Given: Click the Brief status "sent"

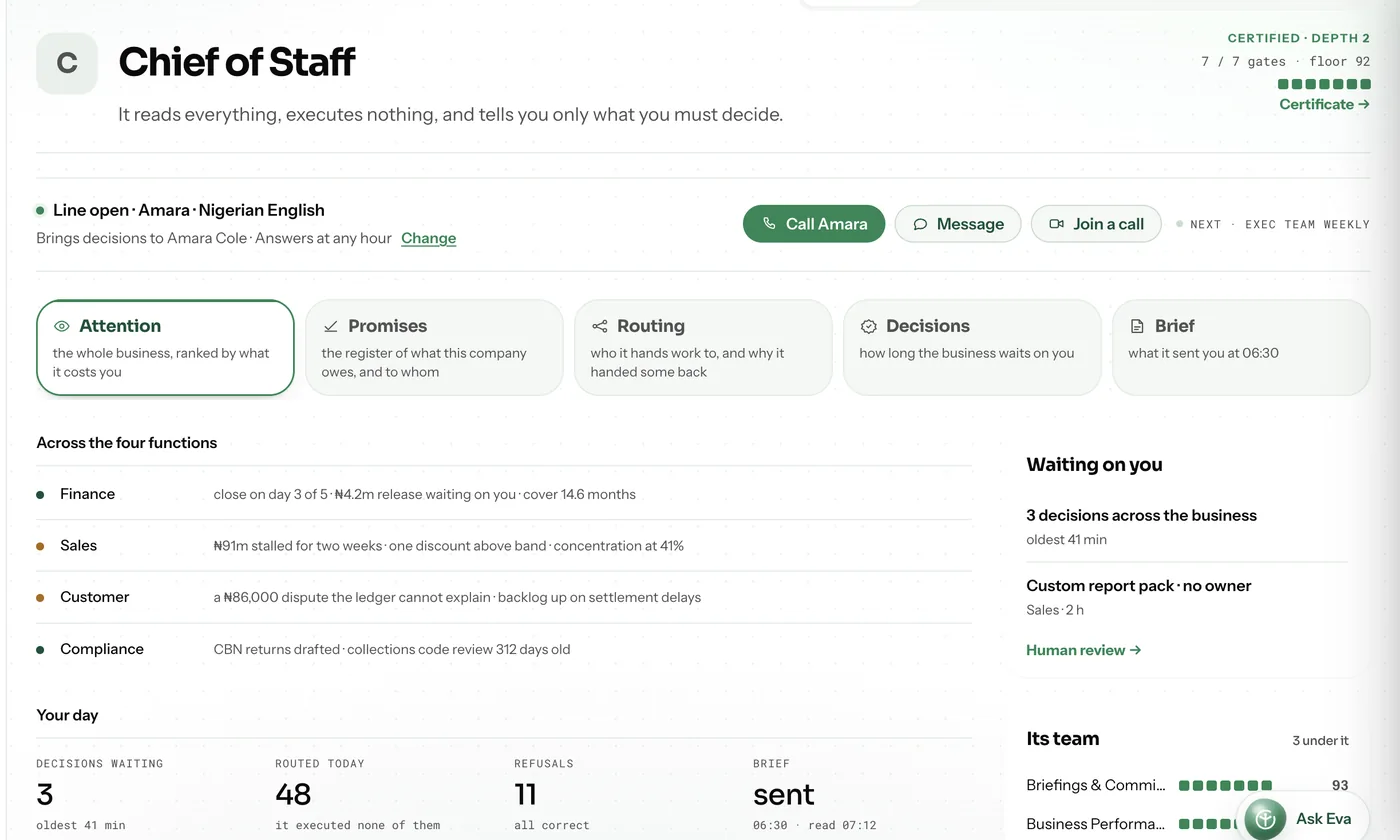Looking at the screenshot, I should coord(783,795).
